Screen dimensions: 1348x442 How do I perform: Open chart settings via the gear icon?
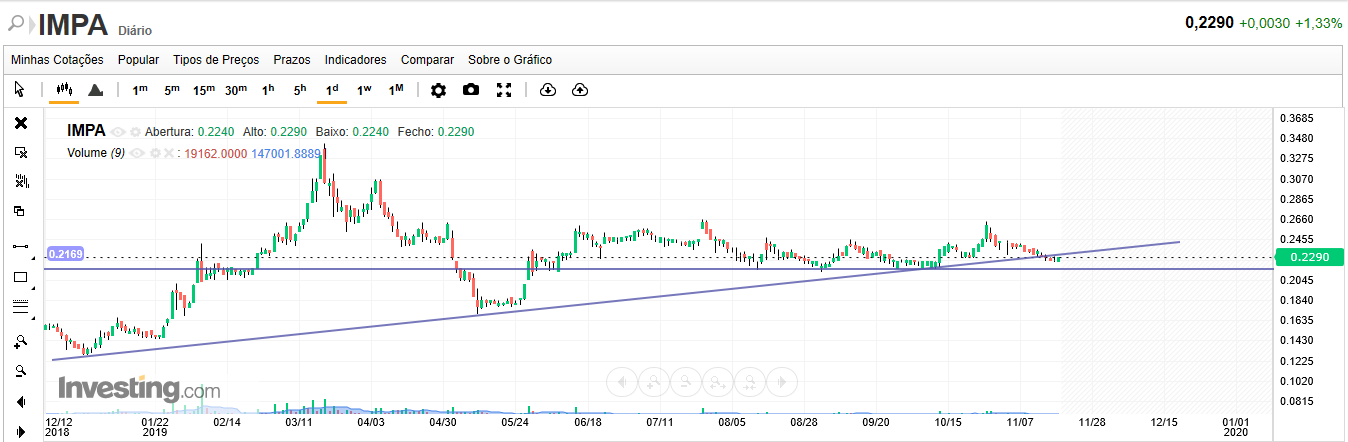[438, 90]
